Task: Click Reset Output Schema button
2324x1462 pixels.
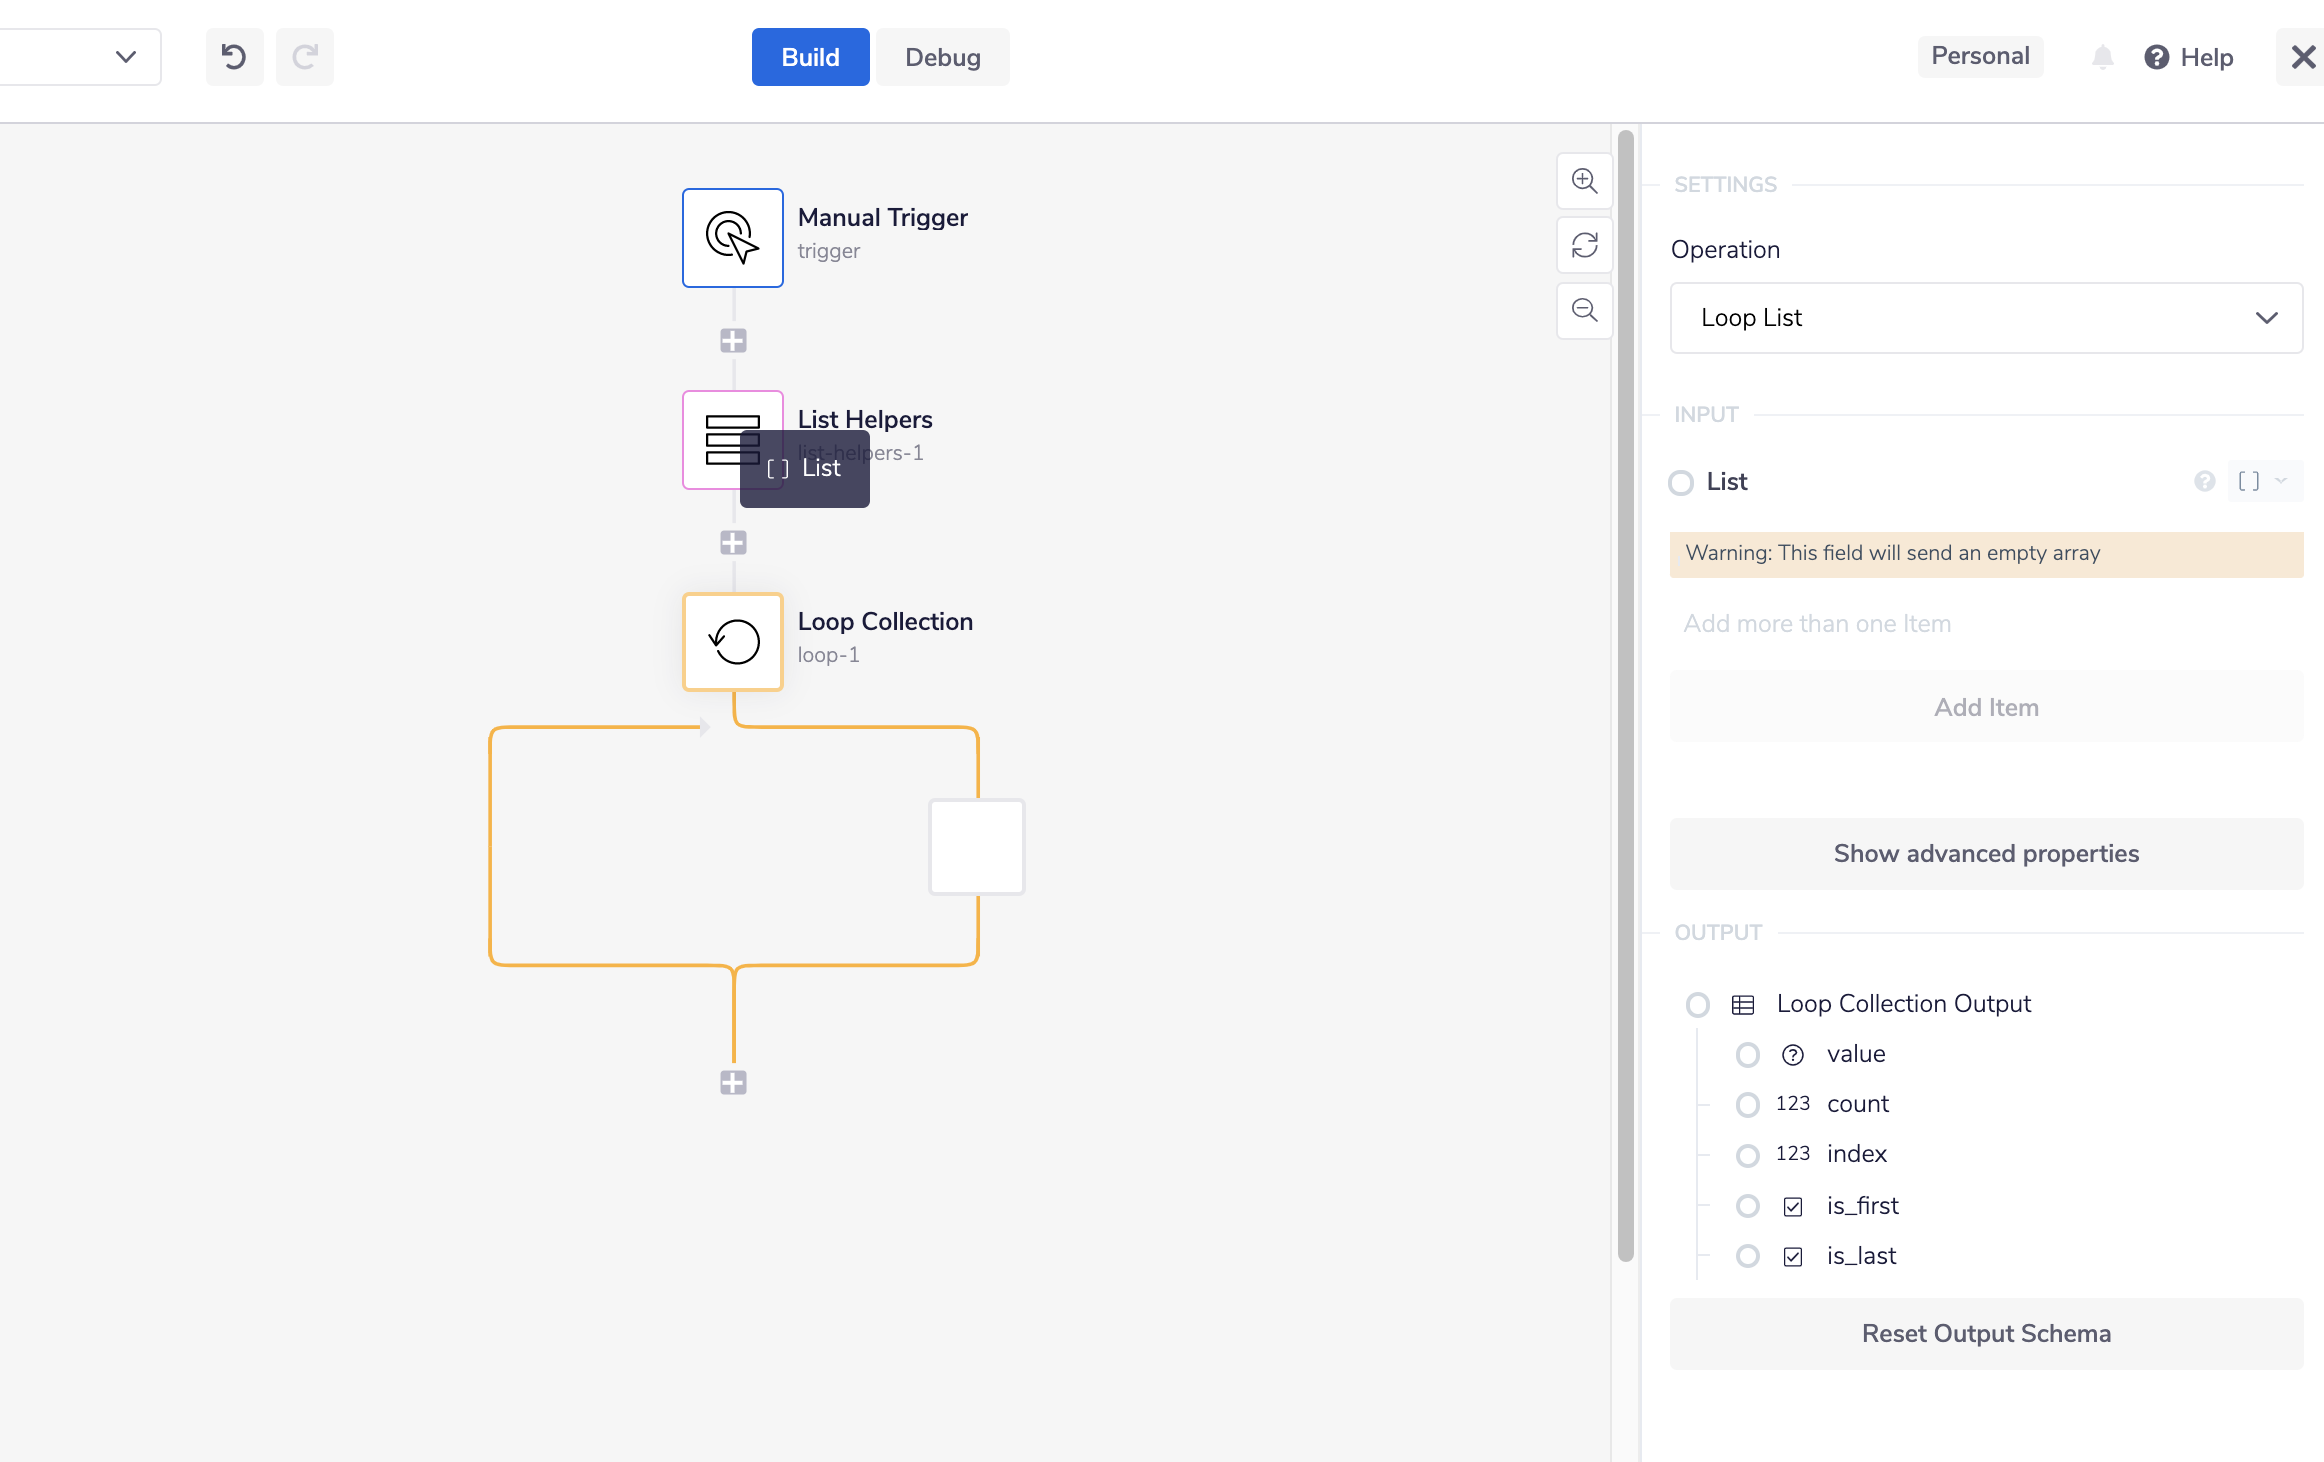Action: point(1985,1334)
